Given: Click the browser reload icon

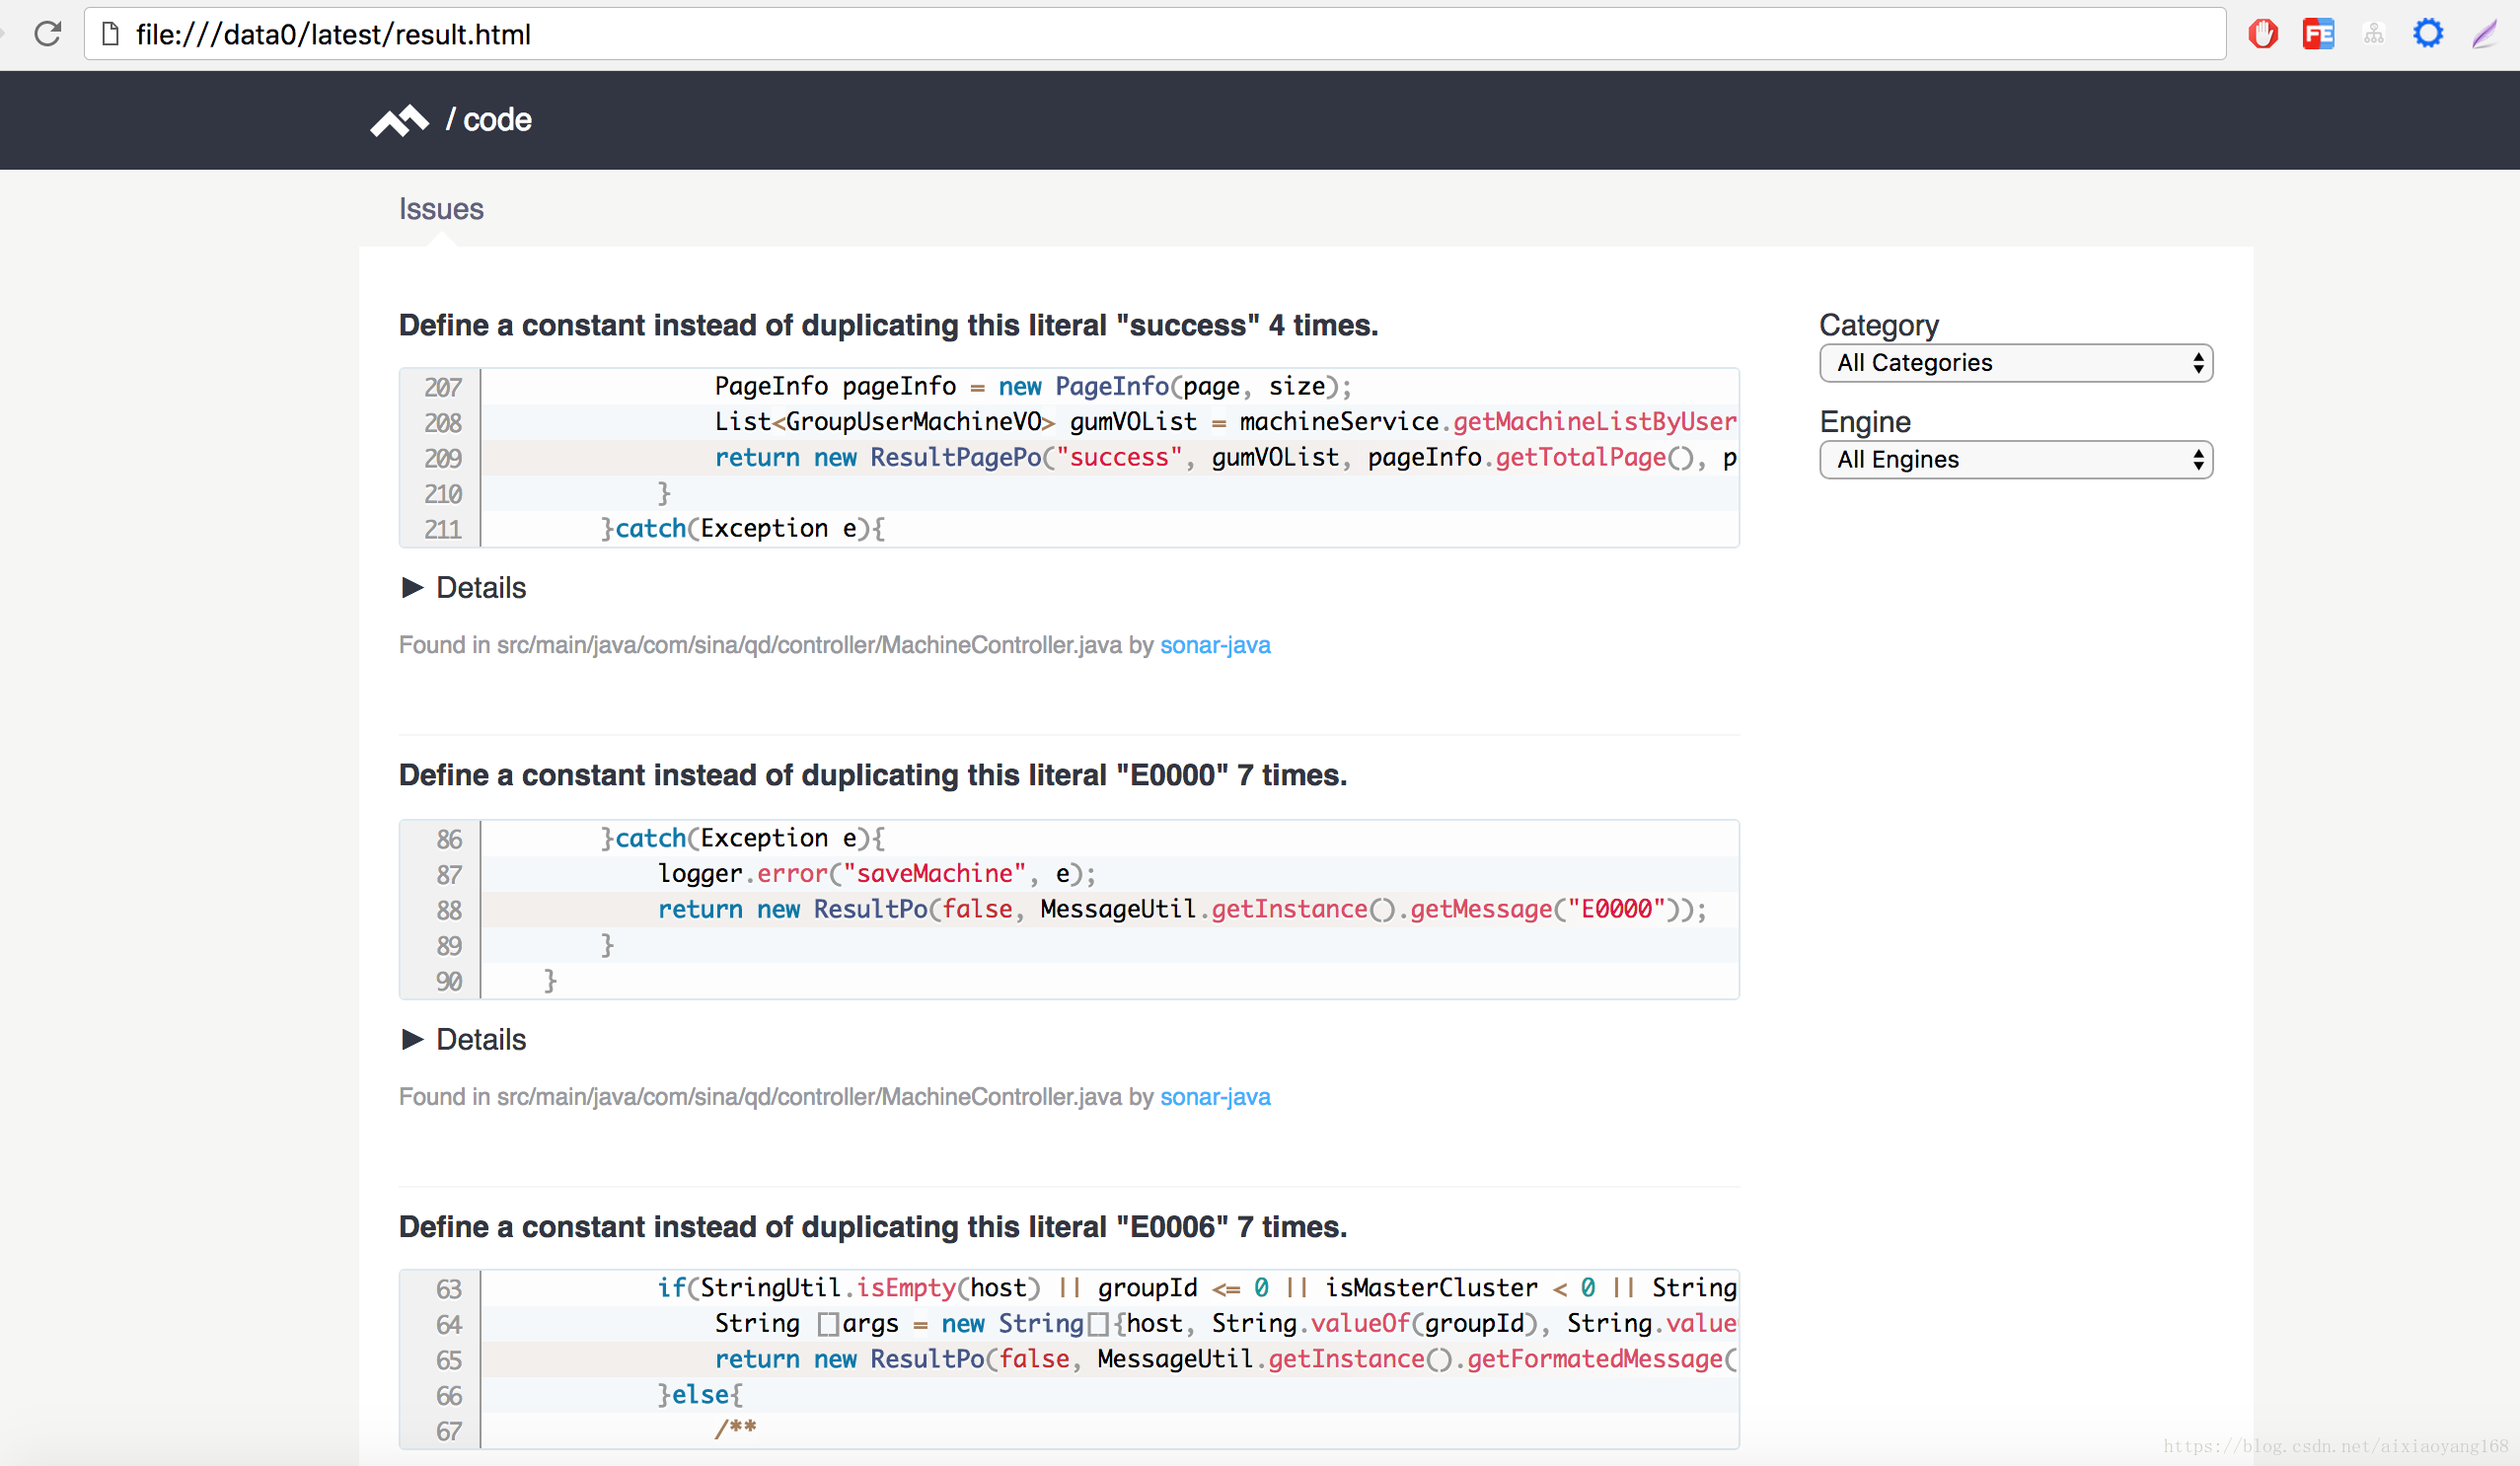Looking at the screenshot, I should coord(47,34).
